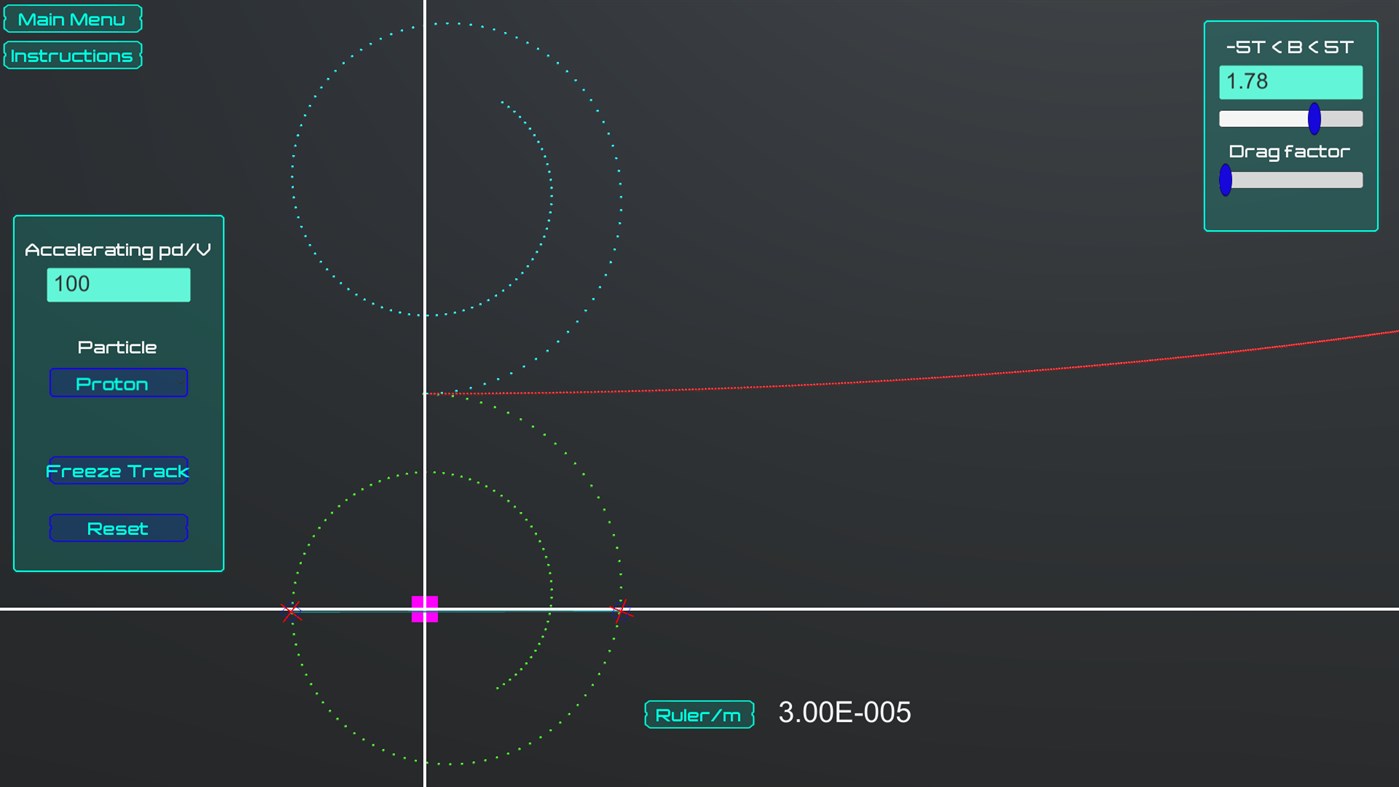Click the ruler distance readout 3.00E-005
Image resolution: width=1399 pixels, height=787 pixels.
tap(843, 713)
